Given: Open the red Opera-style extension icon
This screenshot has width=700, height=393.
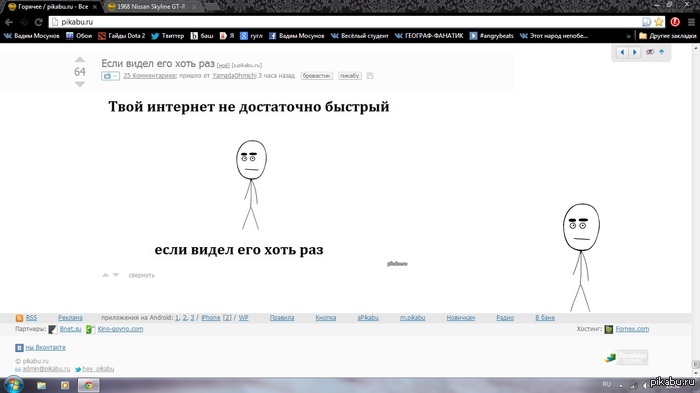Looking at the screenshot, I should (675, 22).
